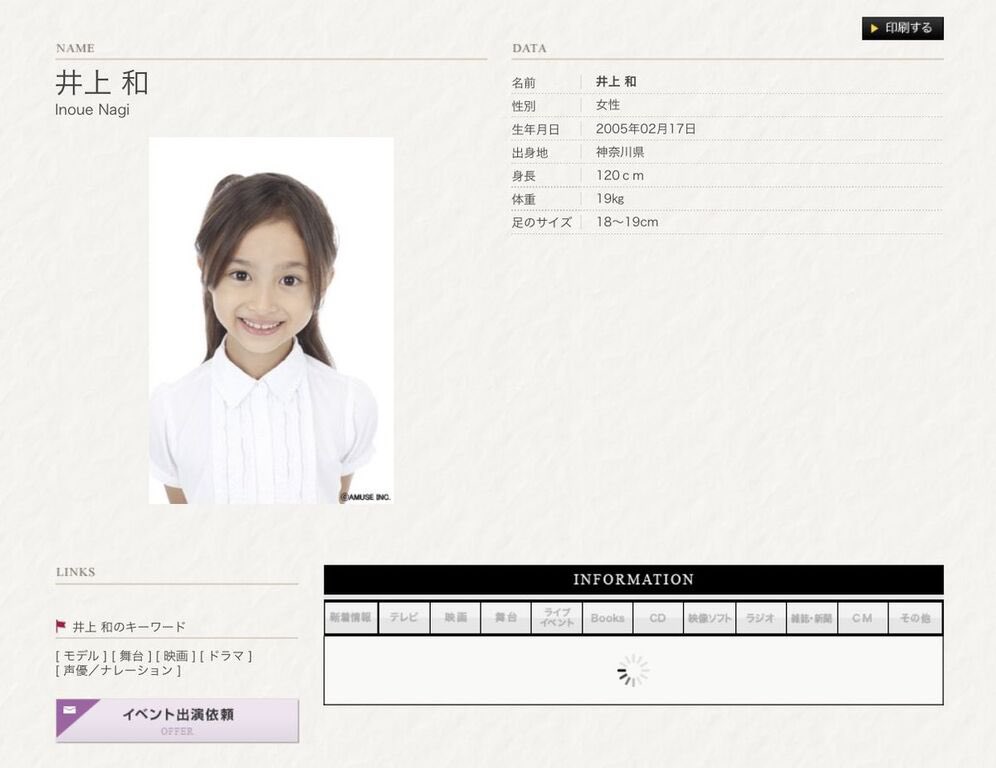Select the その他 tab
The width and height of the screenshot is (996, 768).
[x=915, y=617]
